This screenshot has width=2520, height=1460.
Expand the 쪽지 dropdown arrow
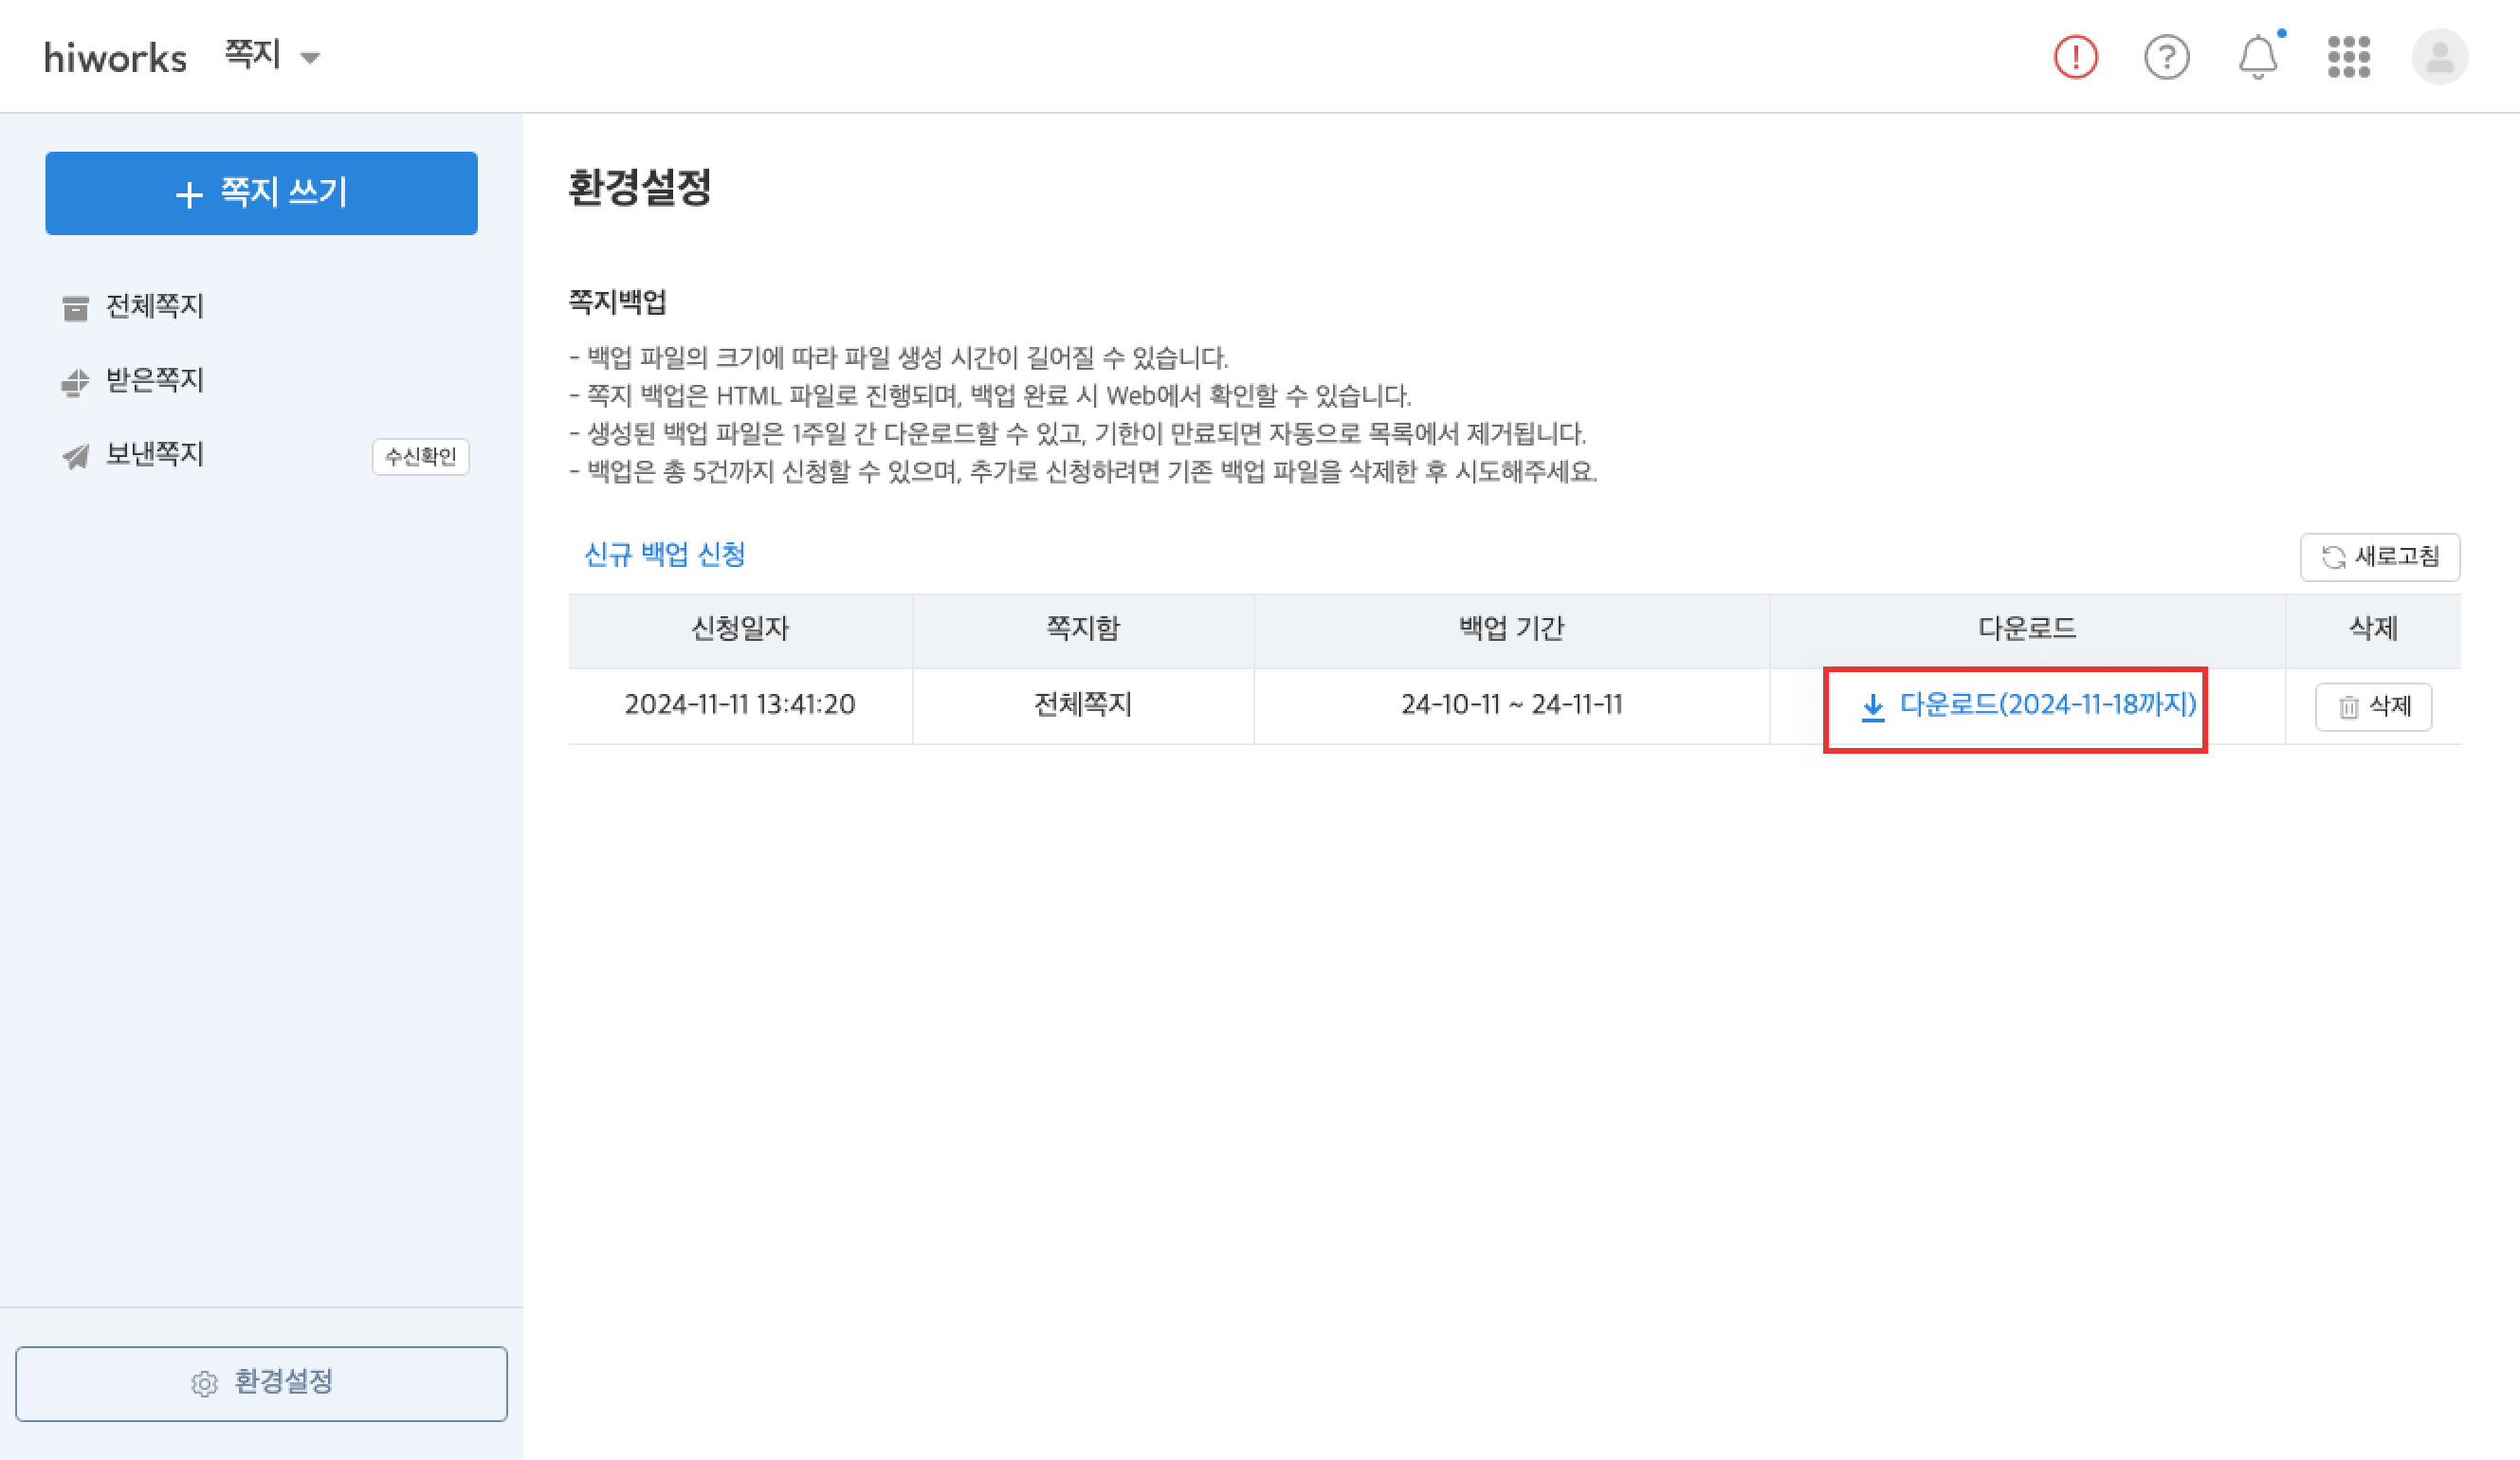pyautogui.click(x=310, y=58)
